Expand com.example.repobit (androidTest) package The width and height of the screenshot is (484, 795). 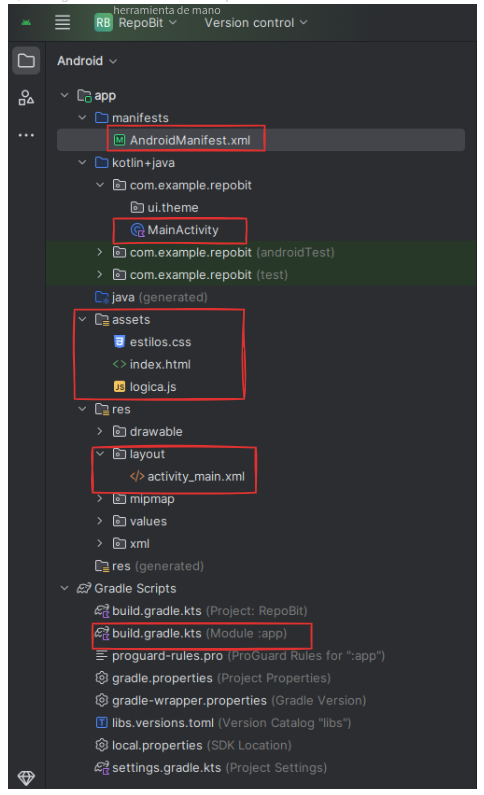pos(100,252)
